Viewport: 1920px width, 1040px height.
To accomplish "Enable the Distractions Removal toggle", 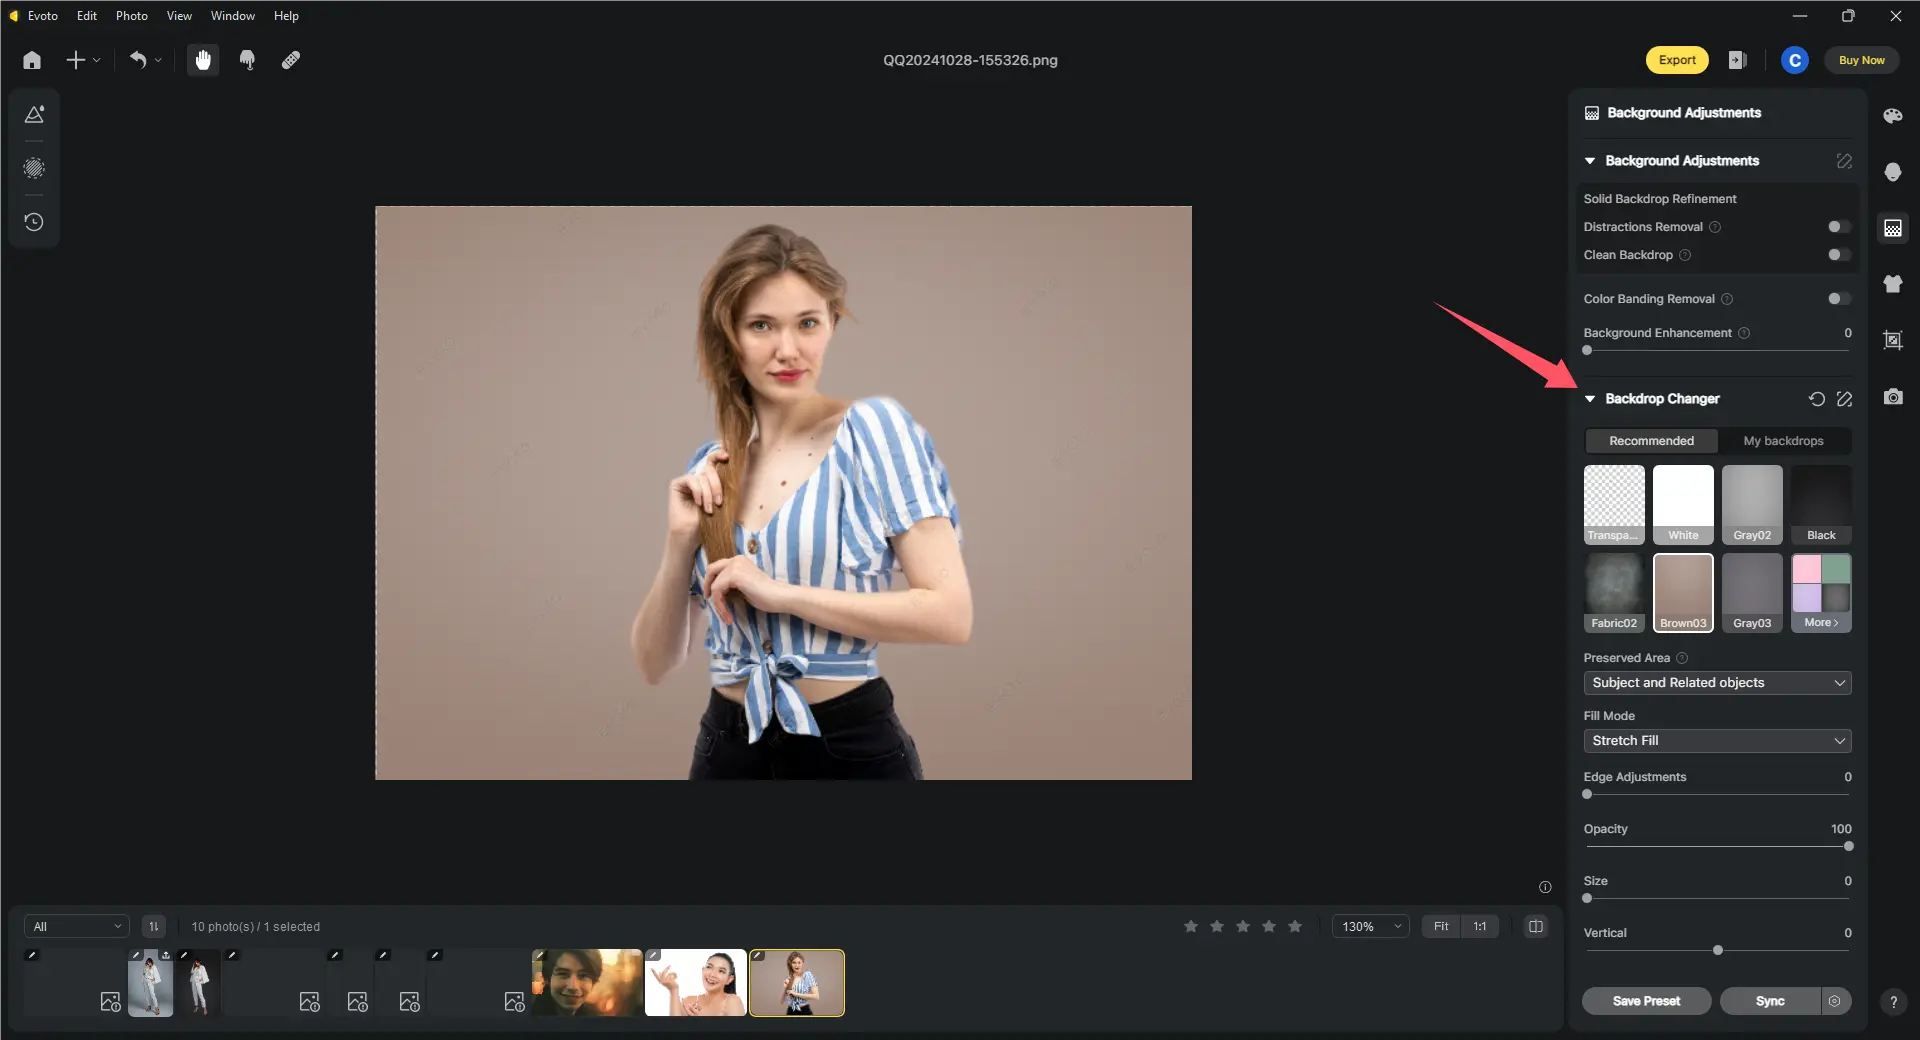I will 1836,227.
